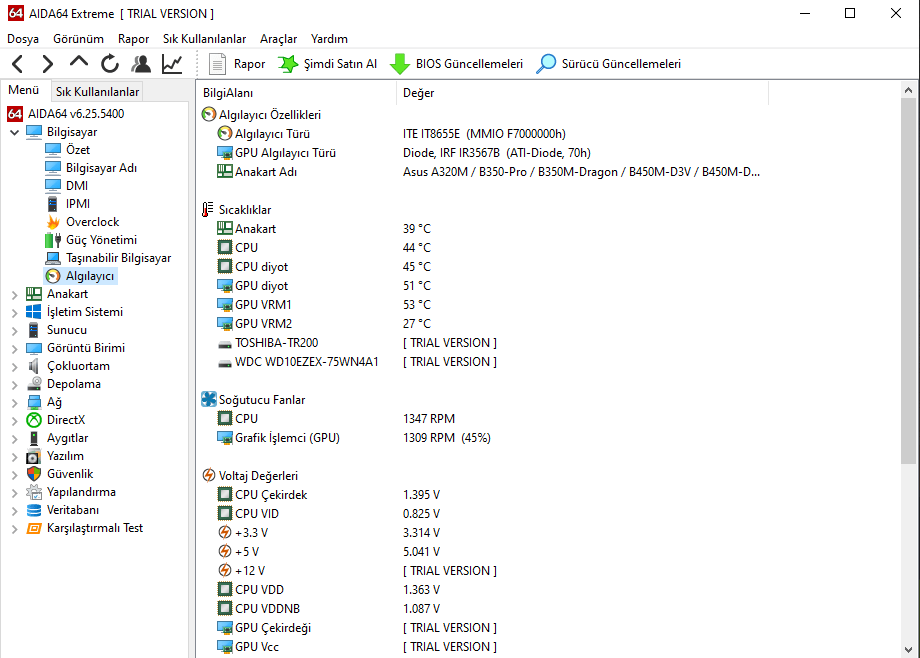
Task: Expand the Aygıtlar tree node
Action: tap(15, 439)
